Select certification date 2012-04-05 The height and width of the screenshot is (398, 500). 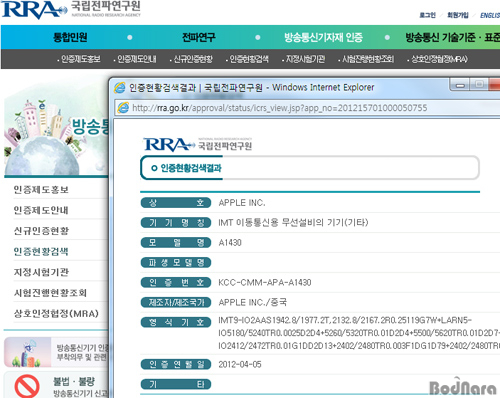pos(240,364)
